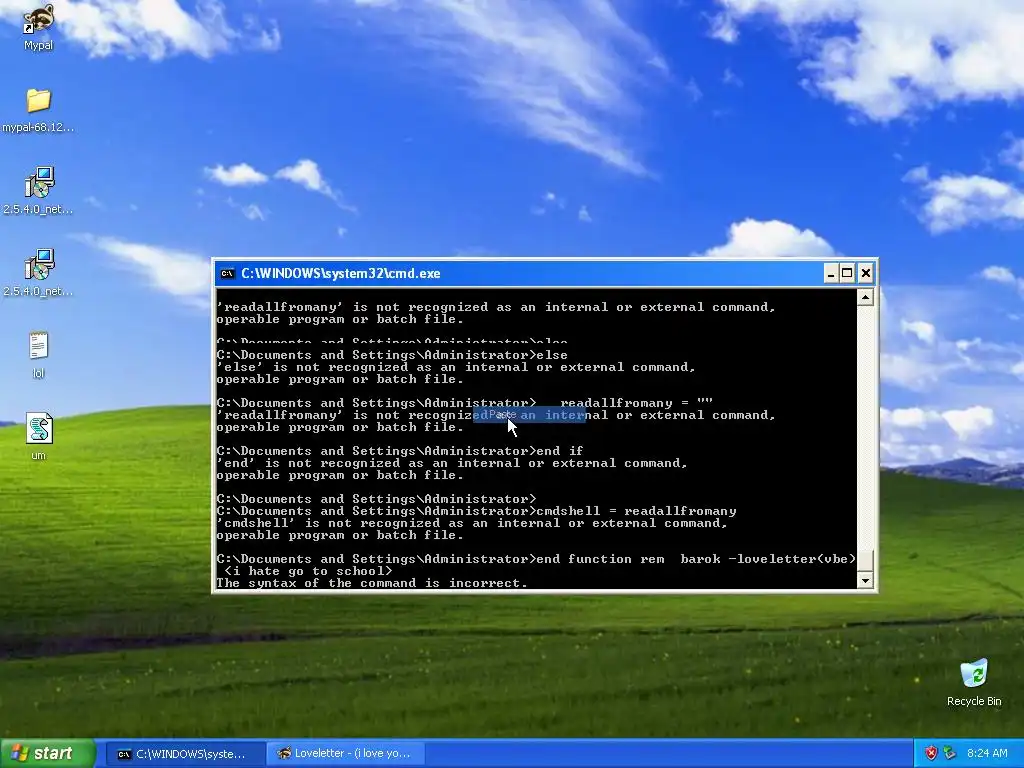Click the "'end' is not recognized" error line
Image resolution: width=1024 pixels, height=768 pixels.
point(452,463)
